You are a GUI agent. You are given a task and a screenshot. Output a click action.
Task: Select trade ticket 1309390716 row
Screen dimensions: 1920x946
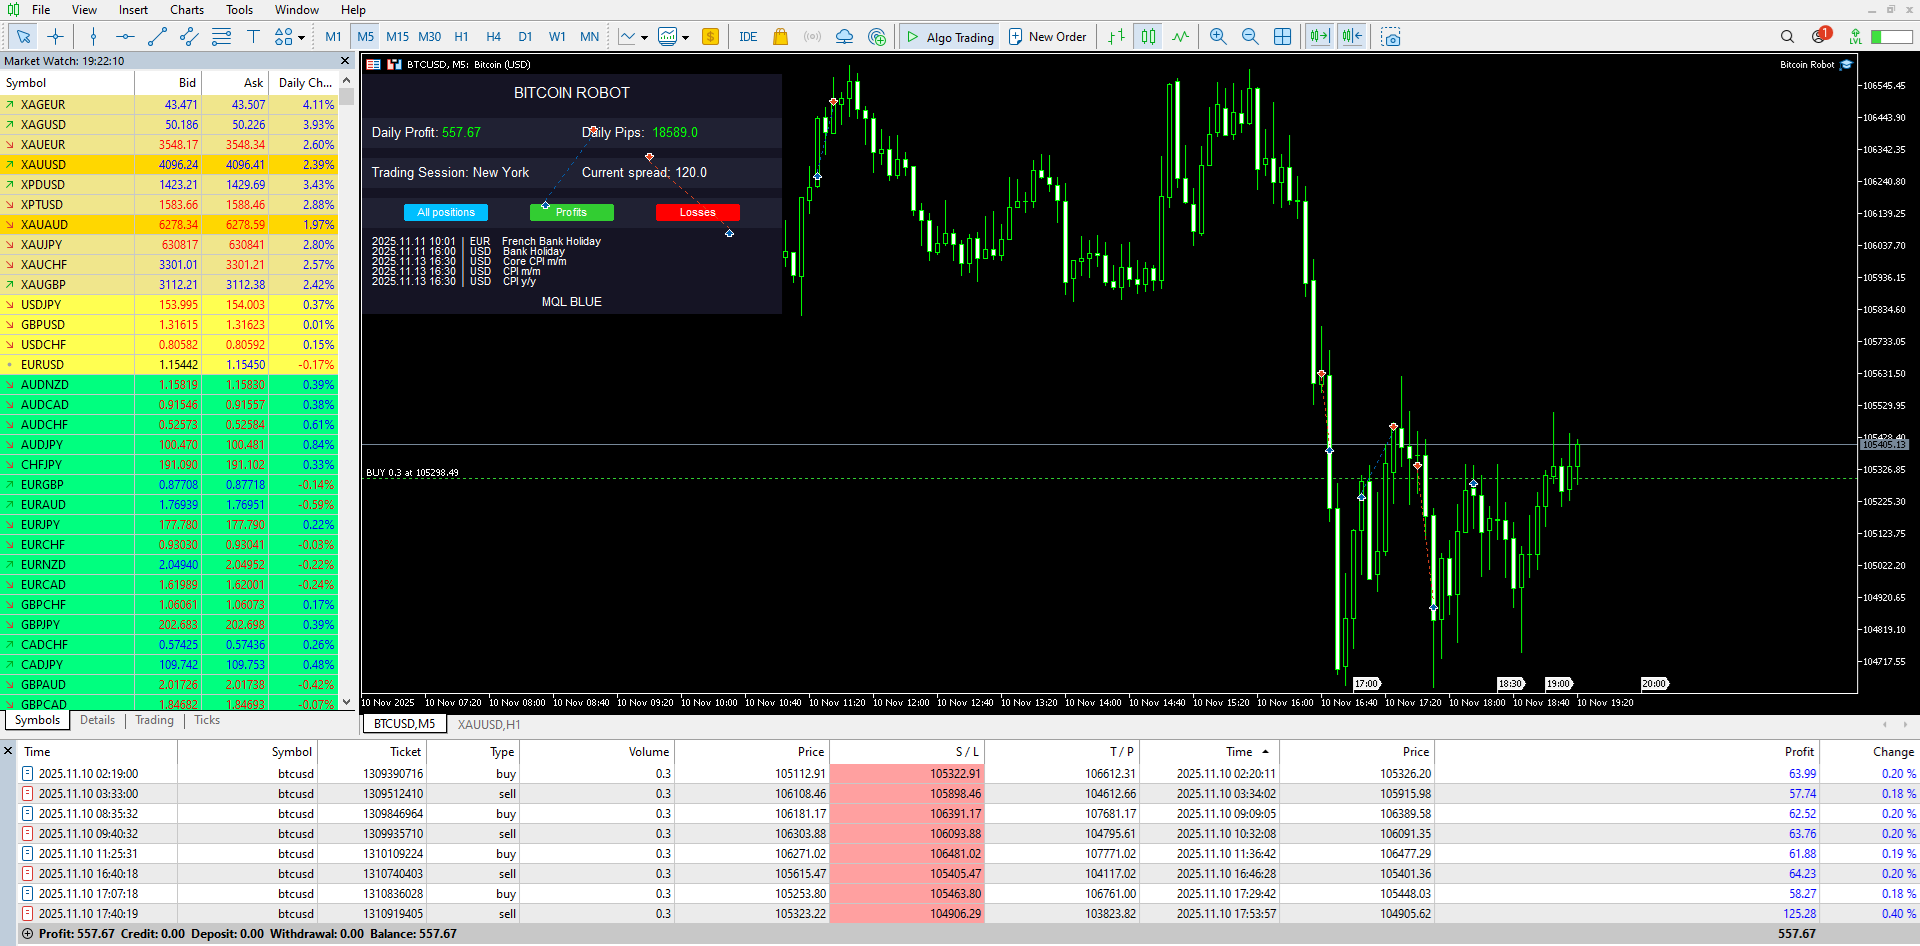pyautogui.click(x=968, y=773)
